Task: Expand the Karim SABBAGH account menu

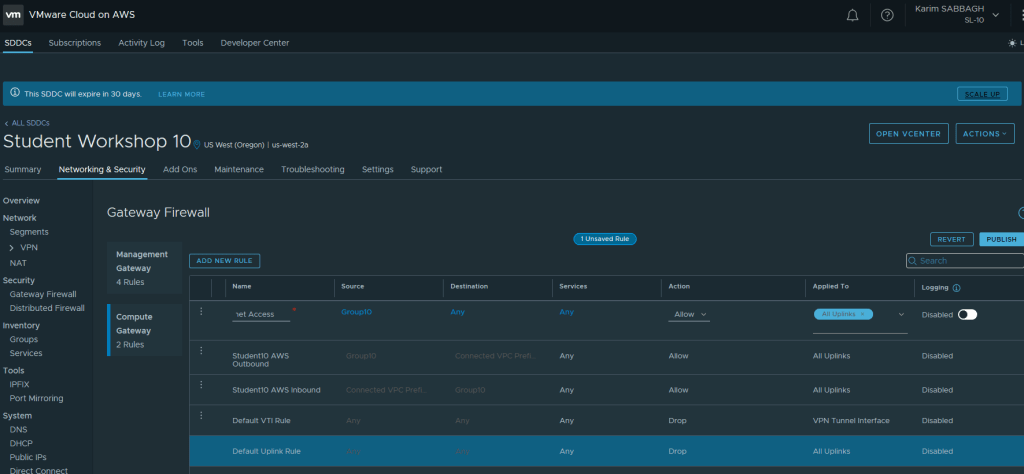Action: [x=995, y=15]
